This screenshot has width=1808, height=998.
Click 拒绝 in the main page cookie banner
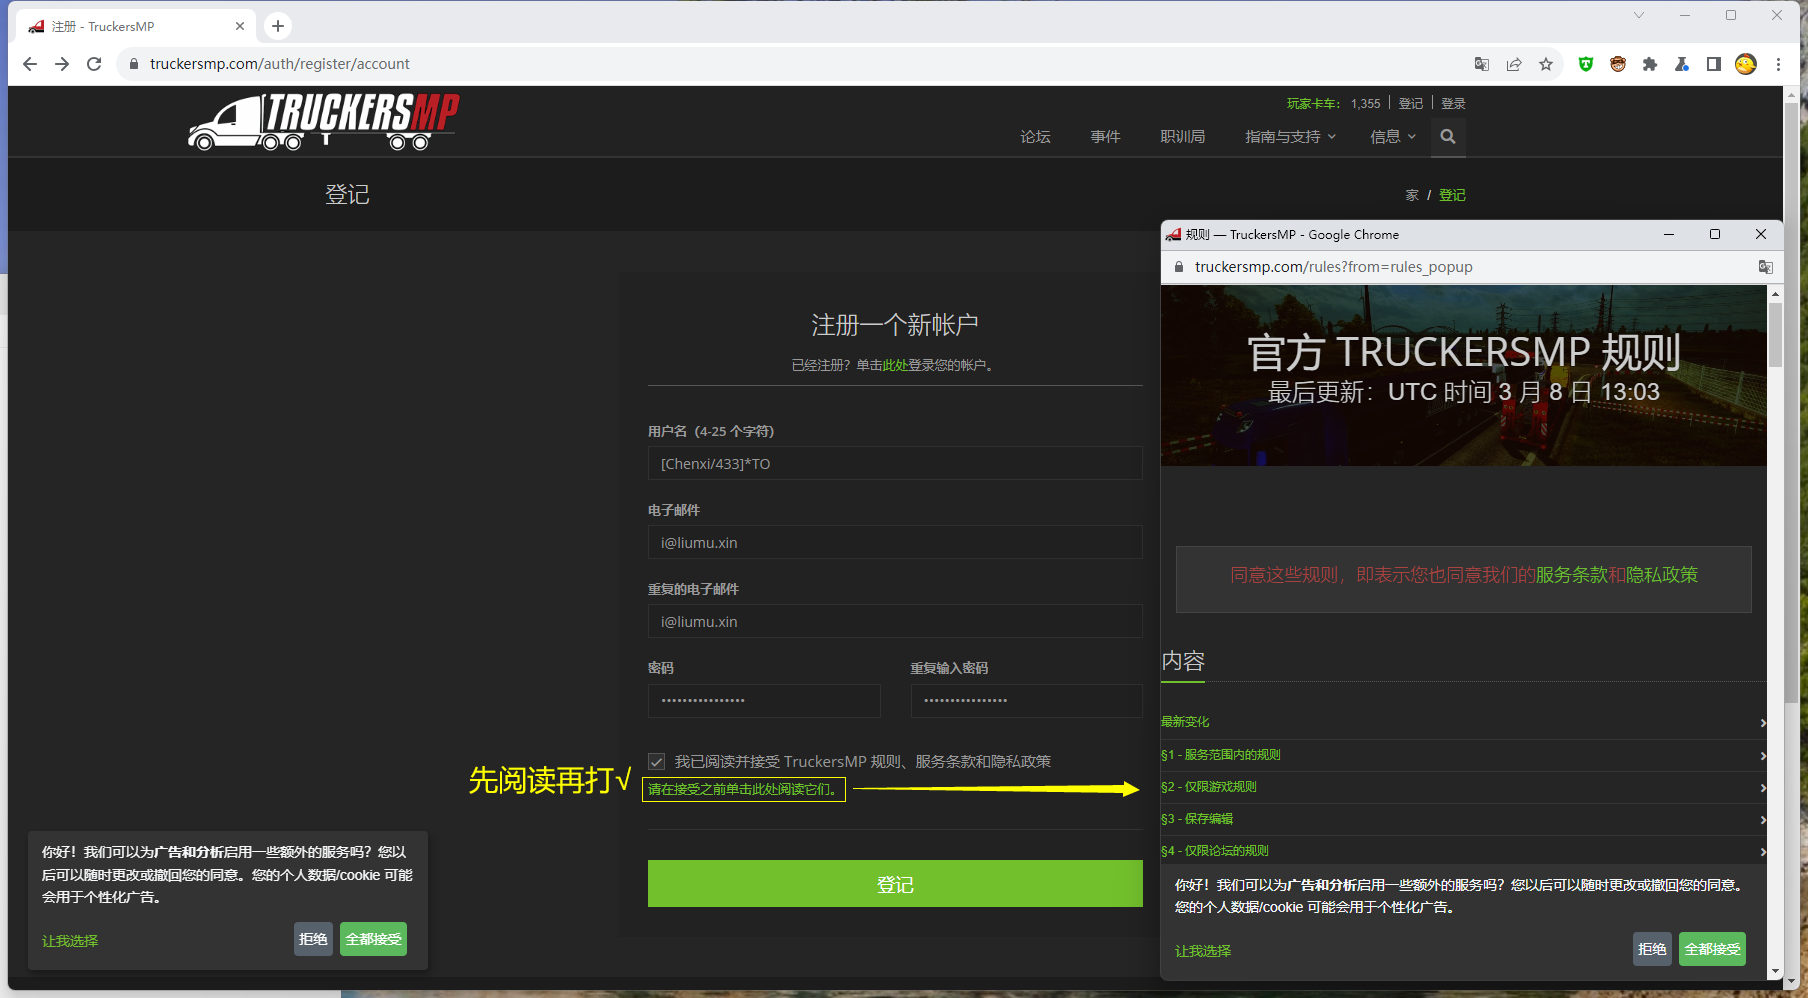pos(313,939)
